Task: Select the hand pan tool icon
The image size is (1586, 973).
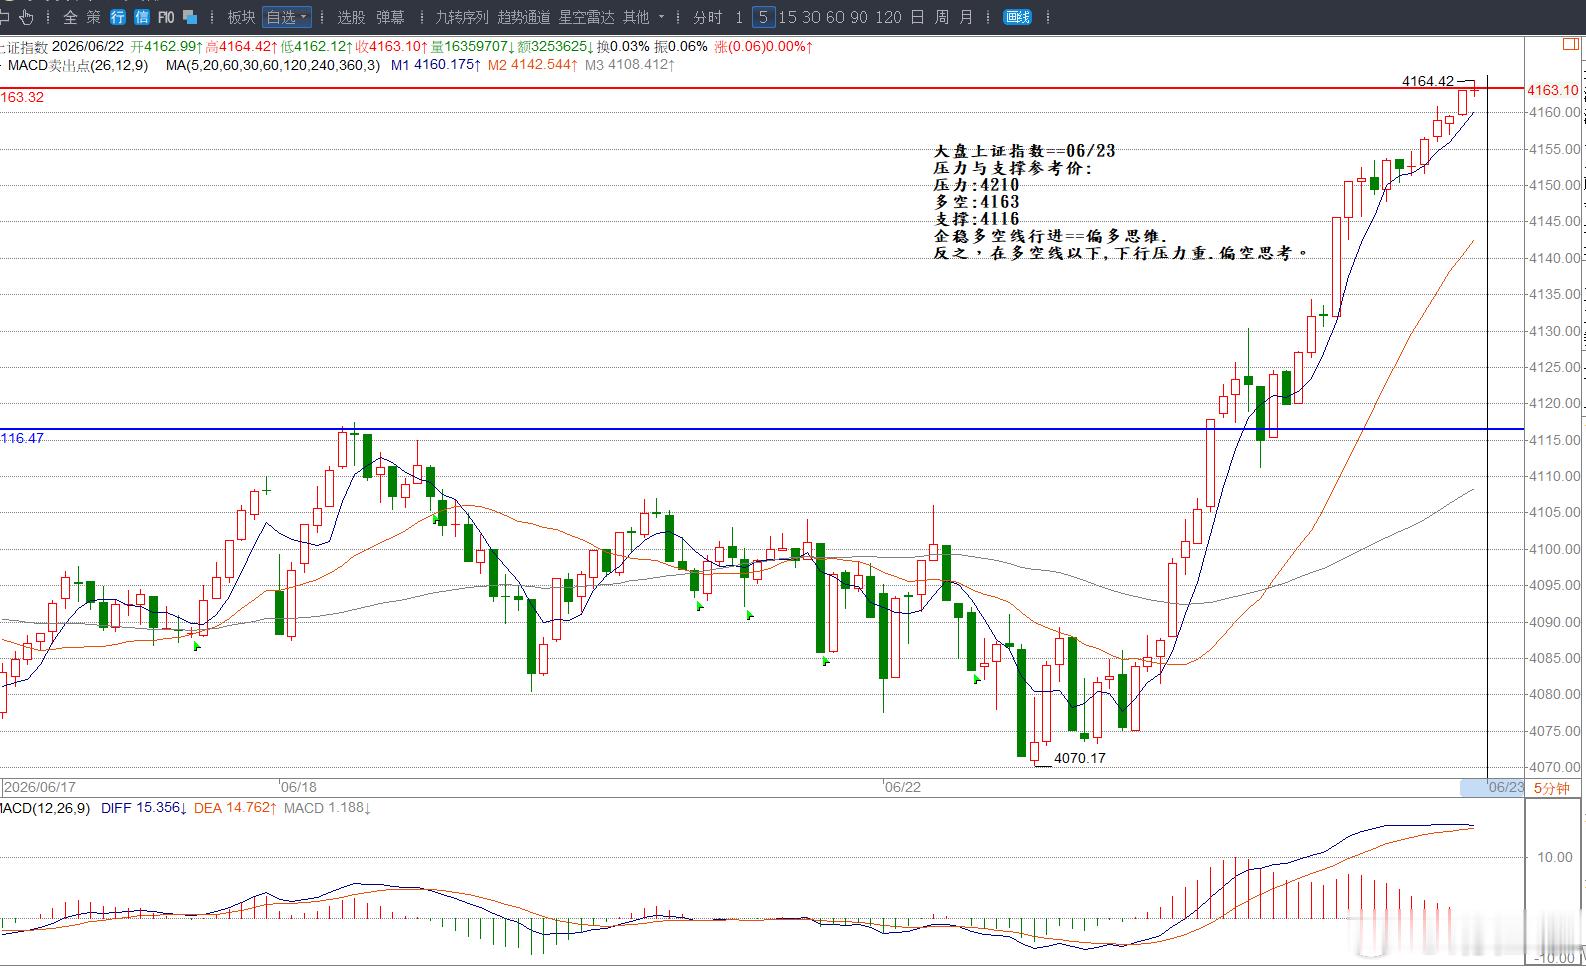Action: [x=26, y=17]
